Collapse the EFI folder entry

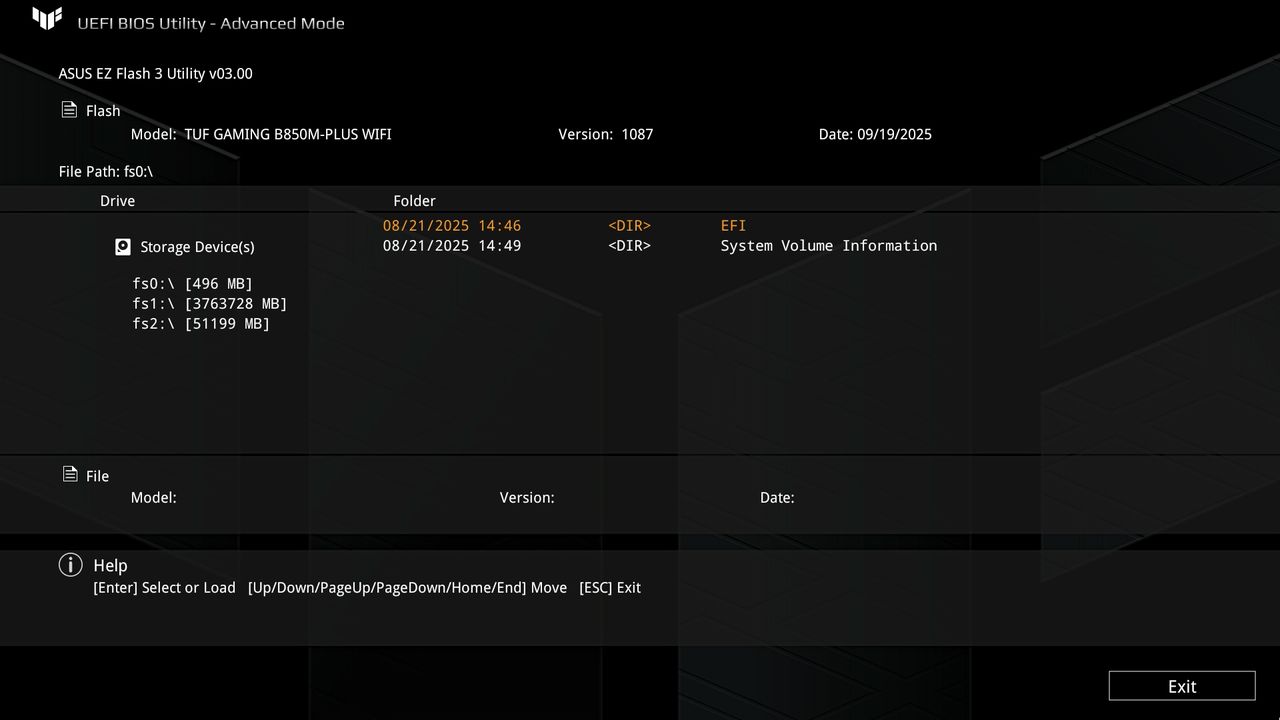coord(733,225)
